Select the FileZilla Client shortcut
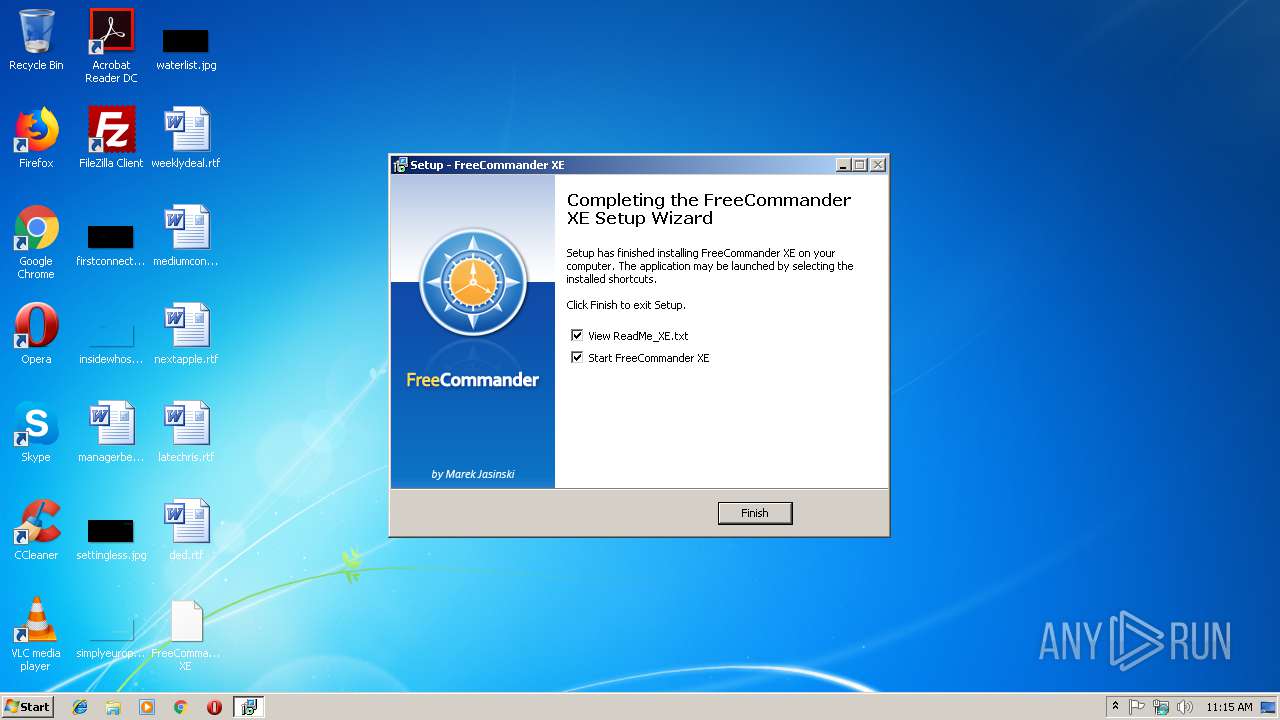The image size is (1280, 720). tap(111, 138)
